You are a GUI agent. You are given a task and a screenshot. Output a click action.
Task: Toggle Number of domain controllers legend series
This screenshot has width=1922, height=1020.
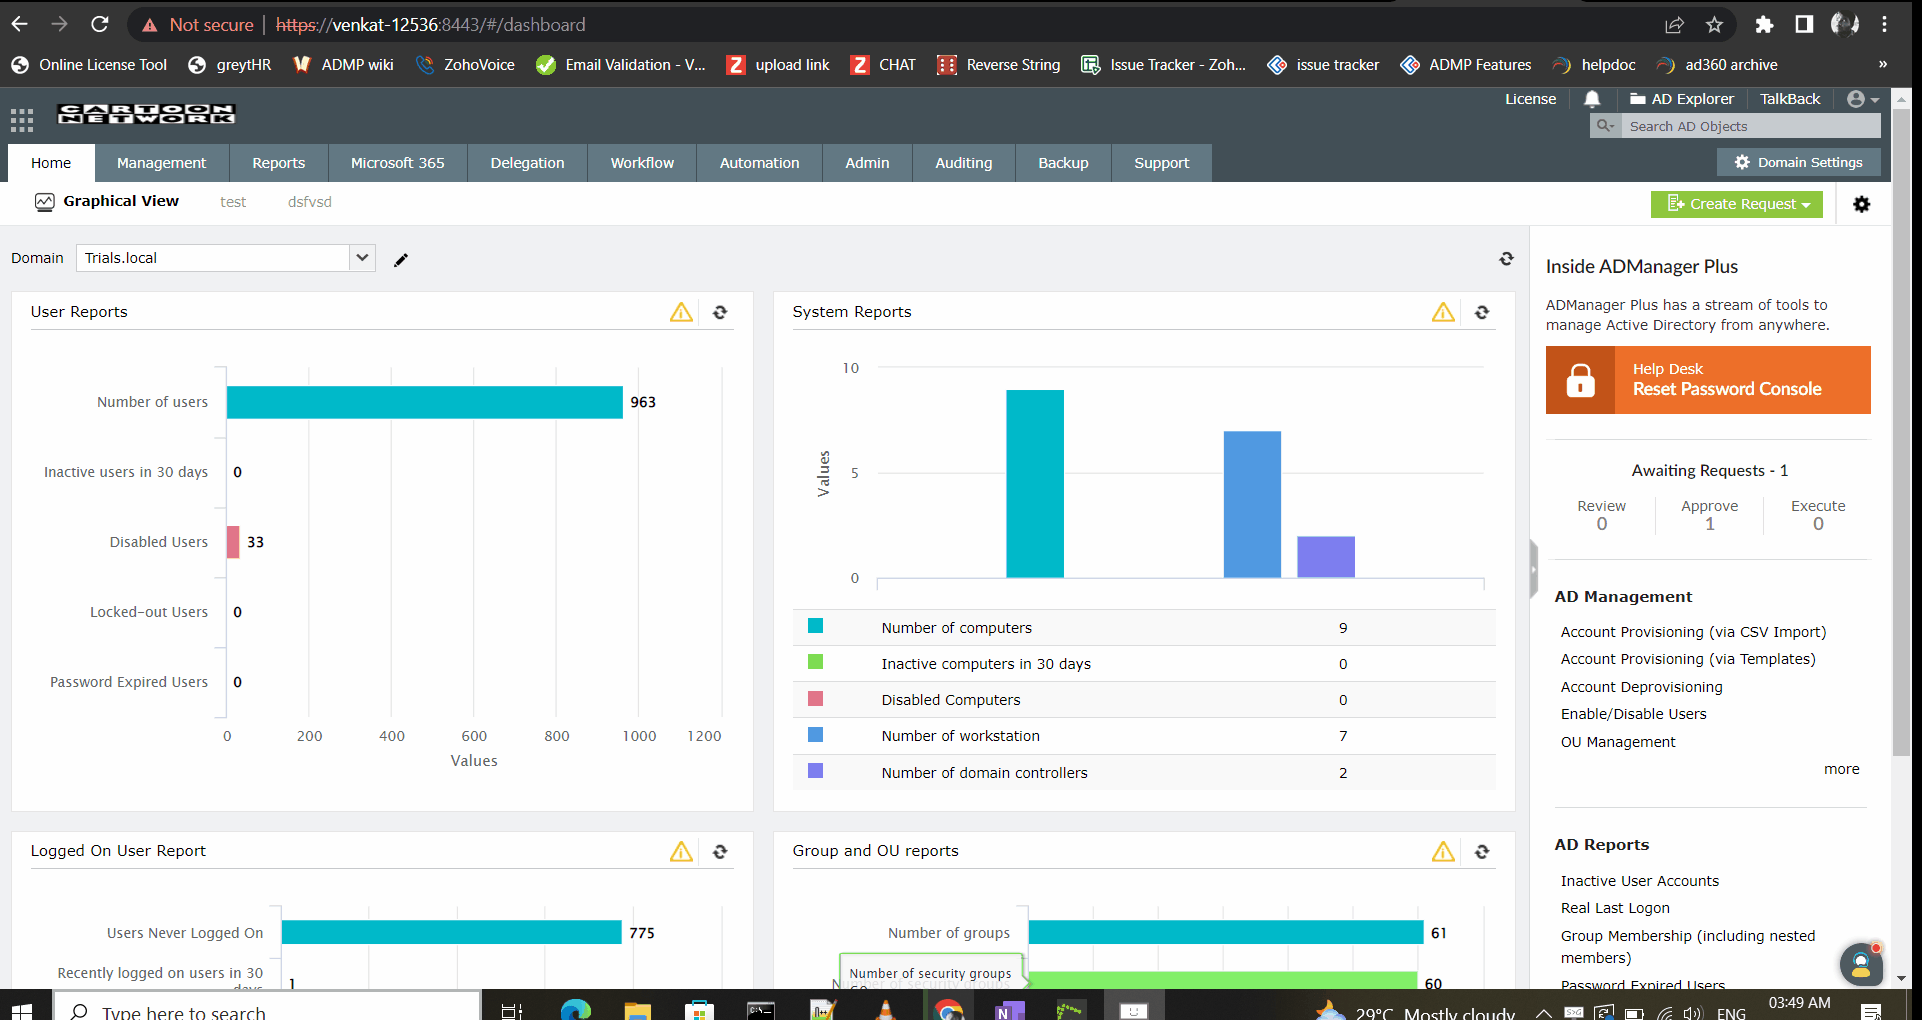[816, 771]
